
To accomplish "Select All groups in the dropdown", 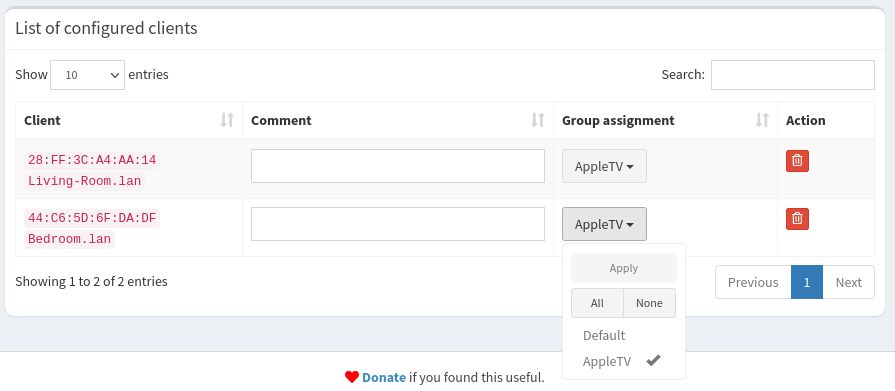I will 597,303.
